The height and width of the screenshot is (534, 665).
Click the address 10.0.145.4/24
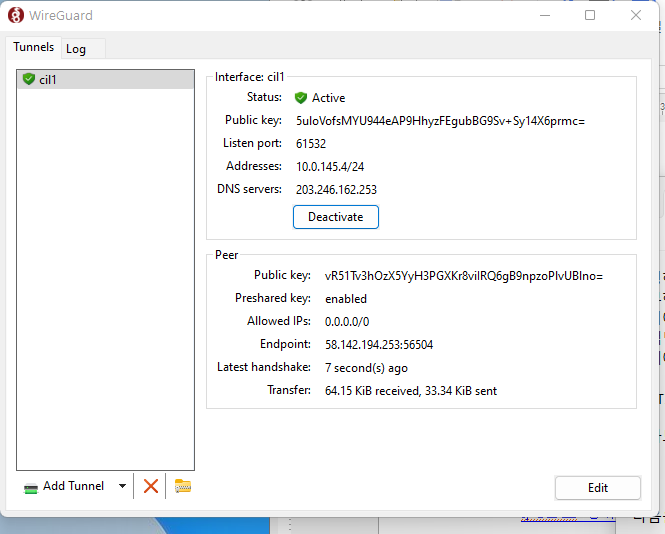[x=330, y=167]
